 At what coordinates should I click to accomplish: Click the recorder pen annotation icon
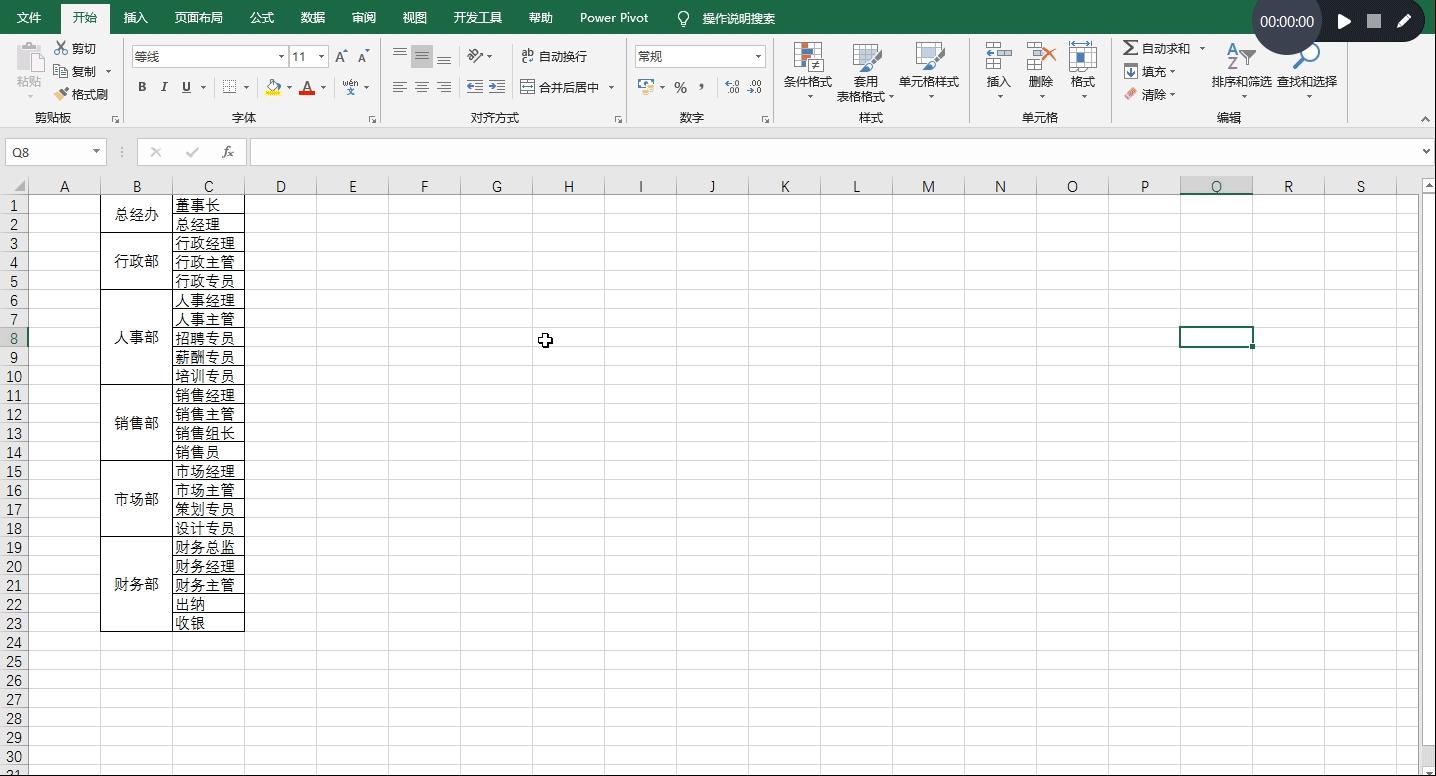coord(1404,21)
